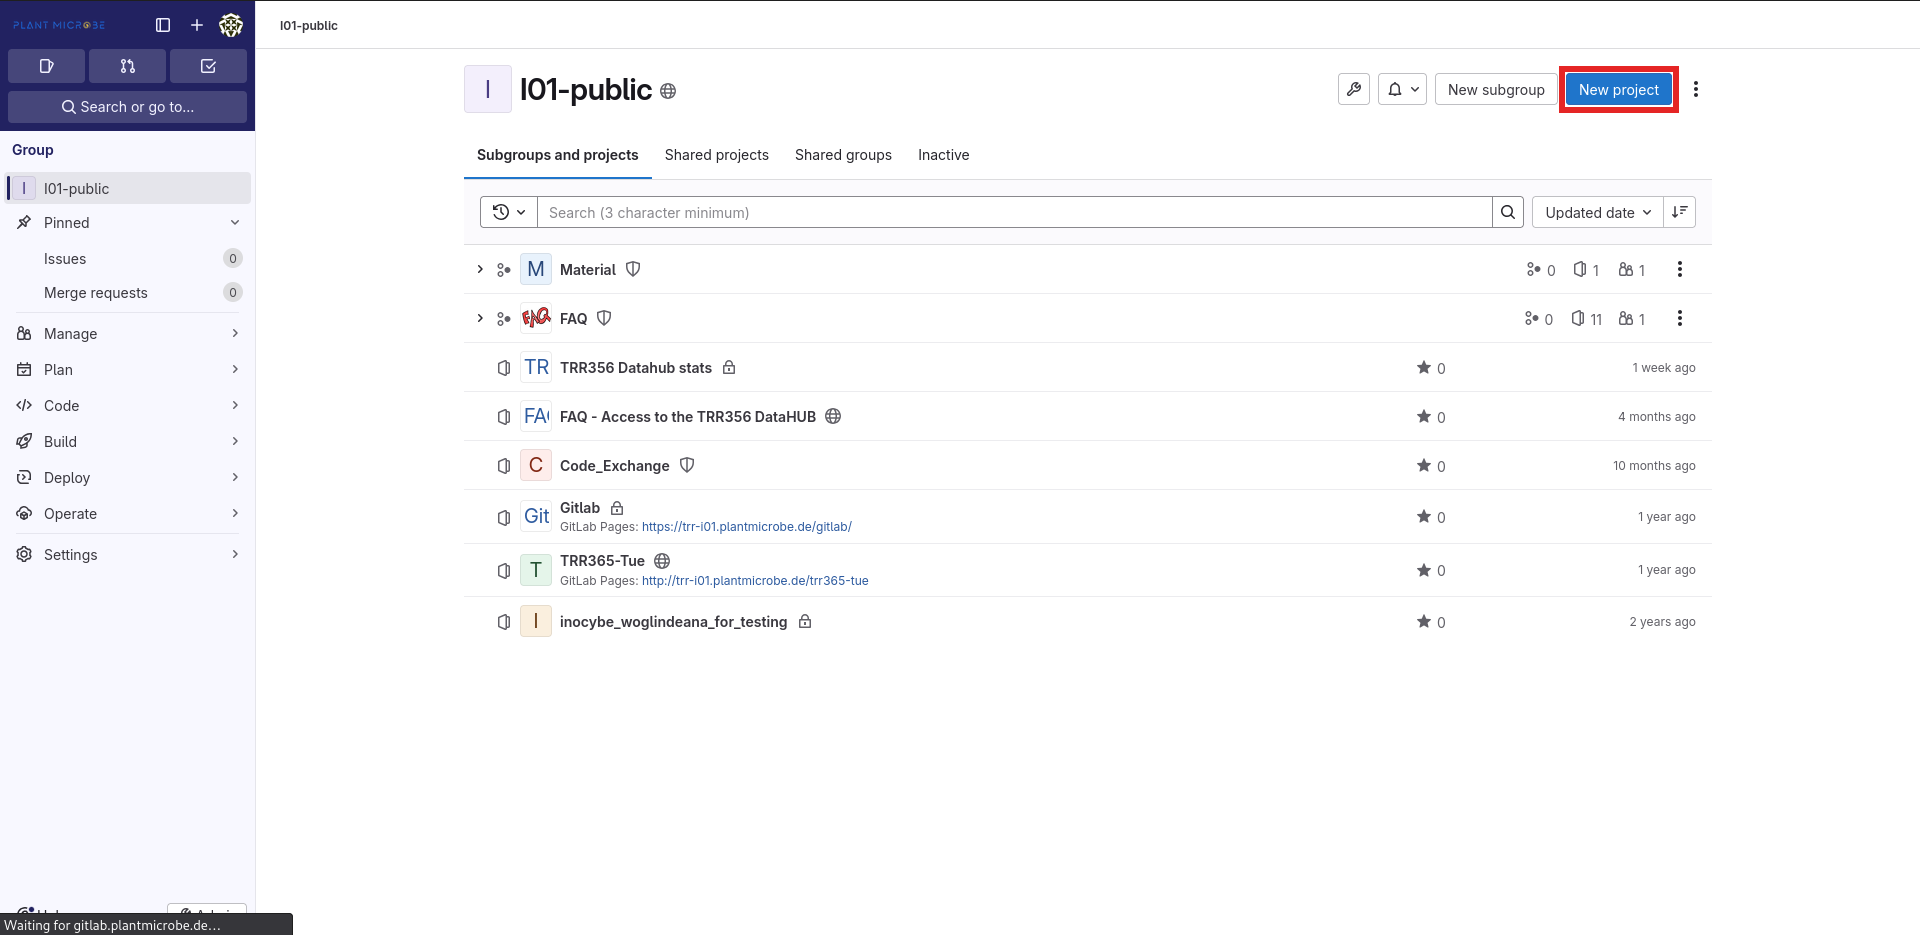Click the shield icon next to Material
Image resolution: width=1920 pixels, height=935 pixels.
(x=633, y=269)
